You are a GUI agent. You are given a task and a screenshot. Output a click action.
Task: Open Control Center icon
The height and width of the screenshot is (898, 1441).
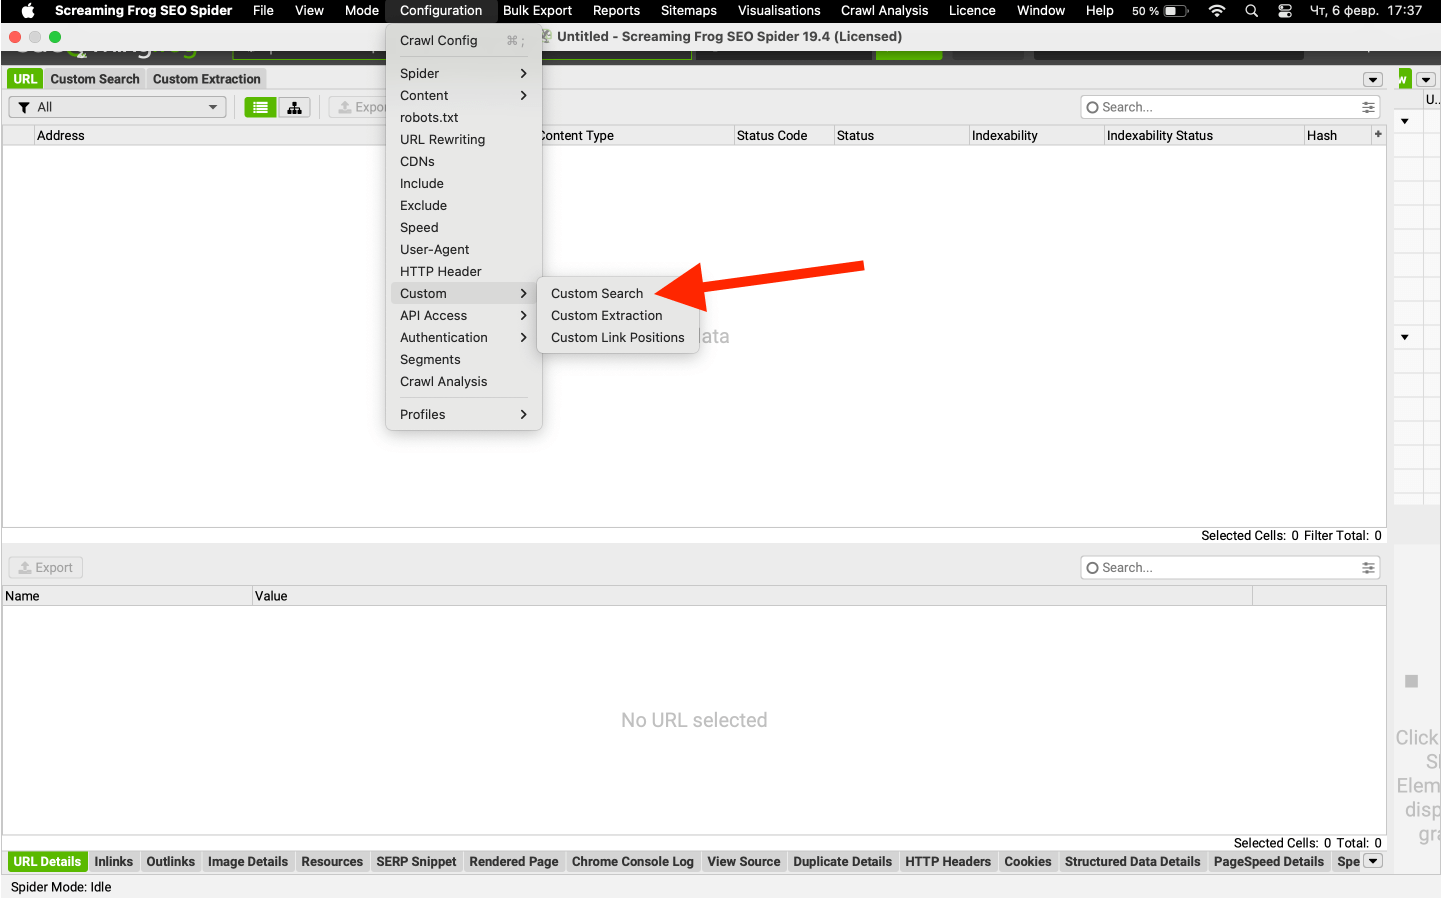coord(1285,11)
